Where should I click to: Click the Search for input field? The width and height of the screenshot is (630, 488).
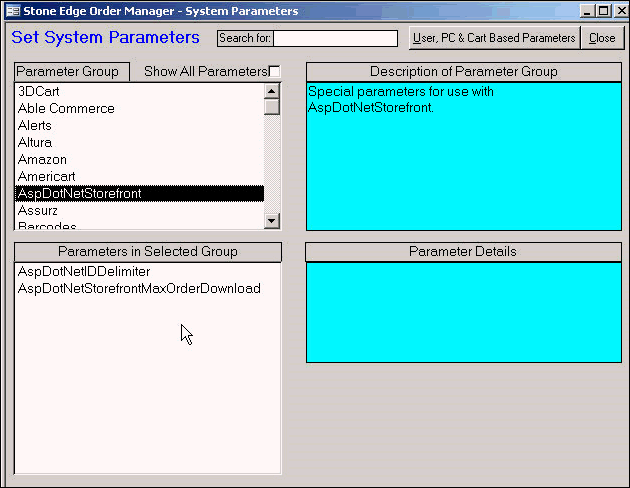(x=335, y=39)
